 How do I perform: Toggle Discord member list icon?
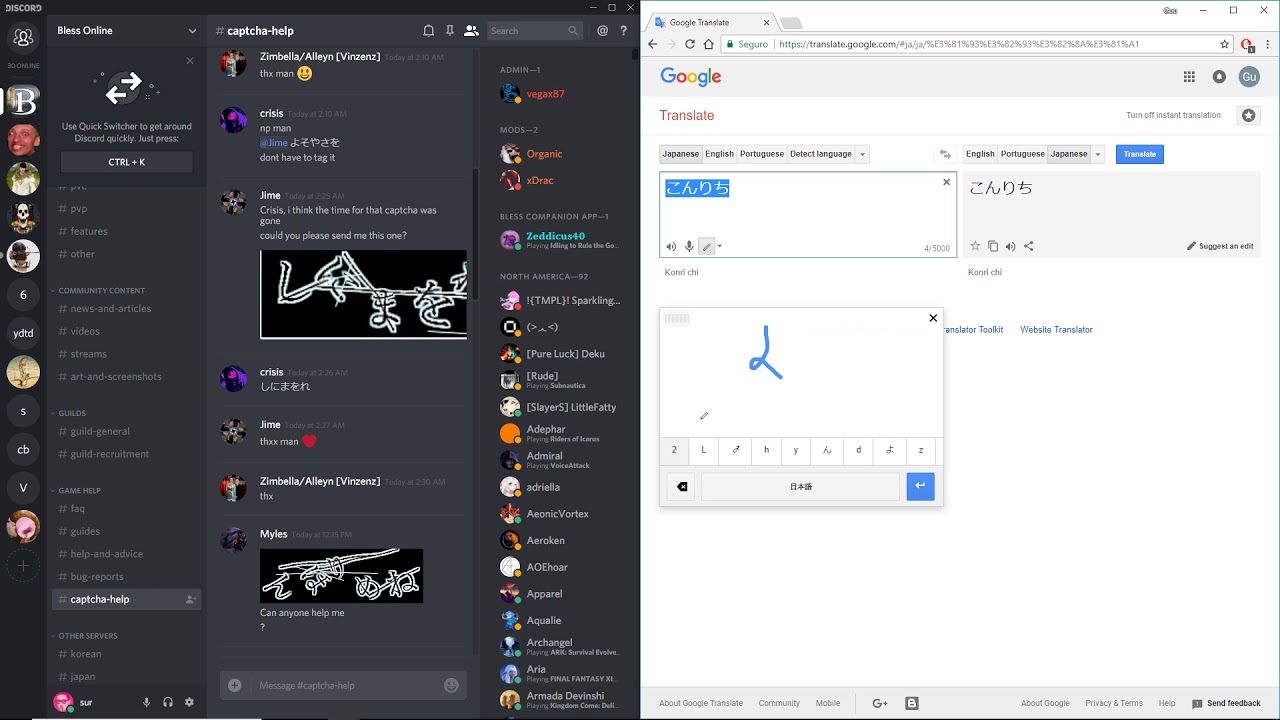(471, 31)
